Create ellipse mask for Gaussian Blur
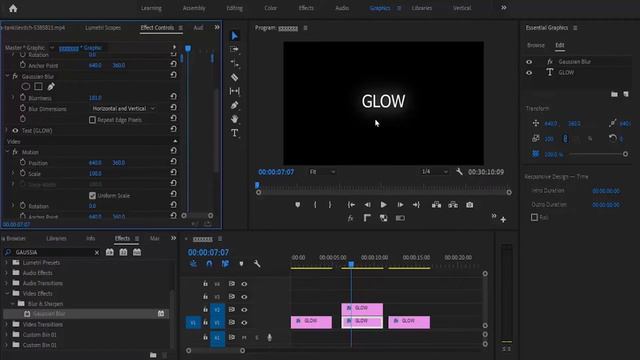 click(x=26, y=87)
